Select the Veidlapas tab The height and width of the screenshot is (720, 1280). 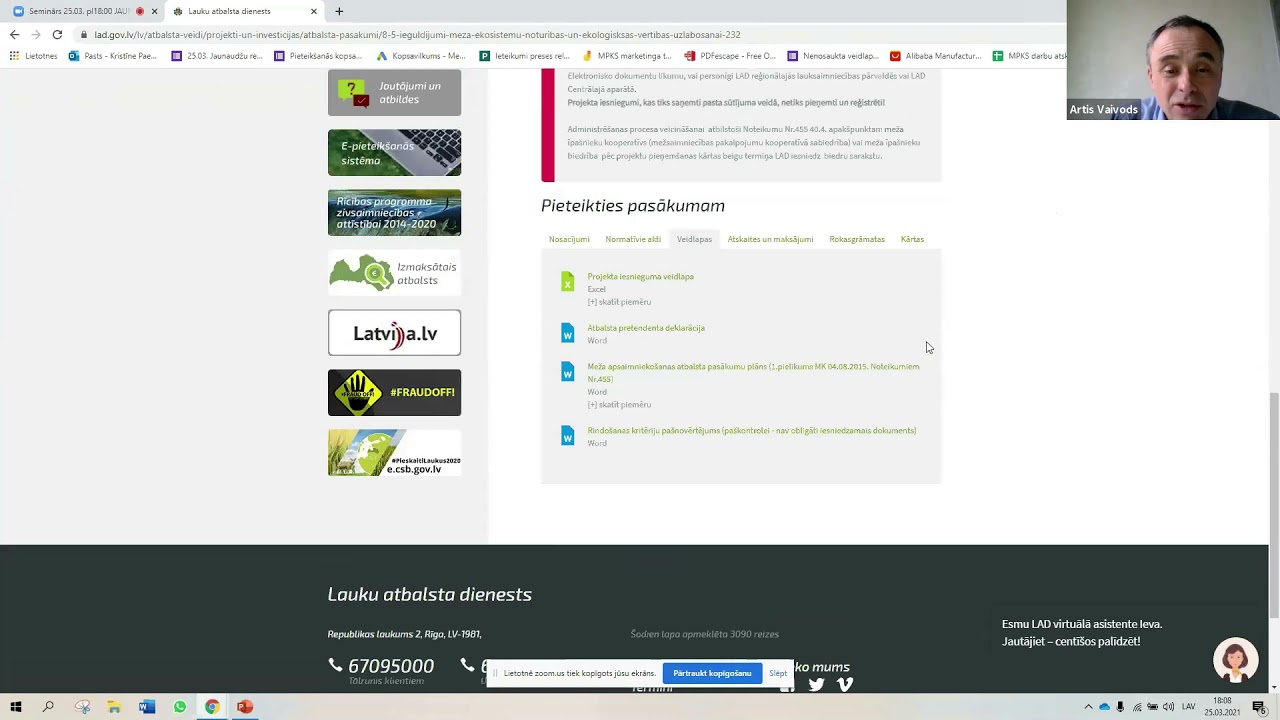tap(694, 239)
